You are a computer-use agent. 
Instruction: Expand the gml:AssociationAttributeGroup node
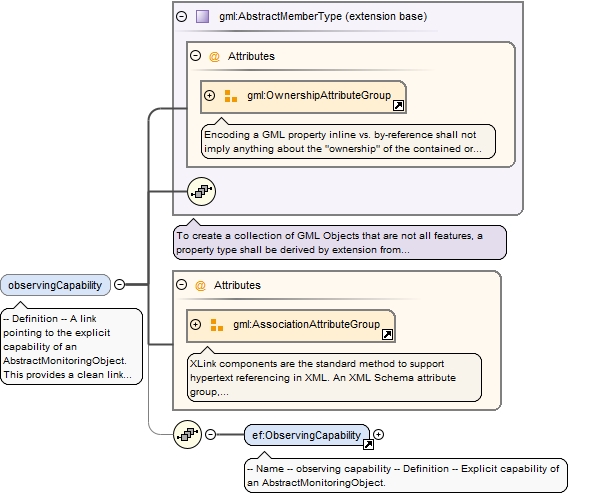195,325
